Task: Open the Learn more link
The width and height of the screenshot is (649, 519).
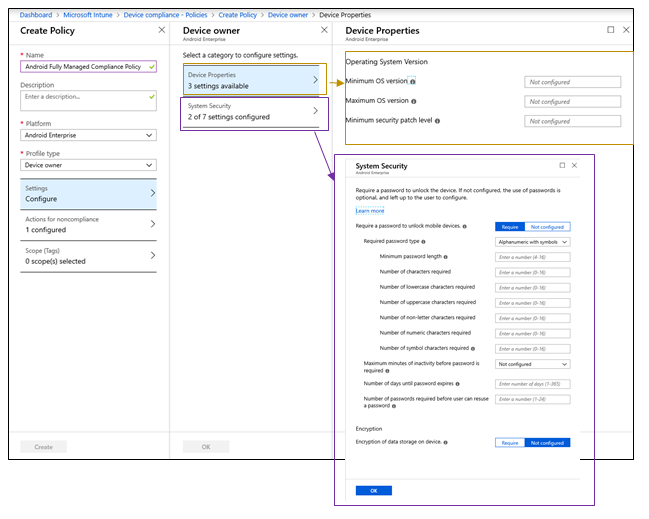Action: pos(370,211)
